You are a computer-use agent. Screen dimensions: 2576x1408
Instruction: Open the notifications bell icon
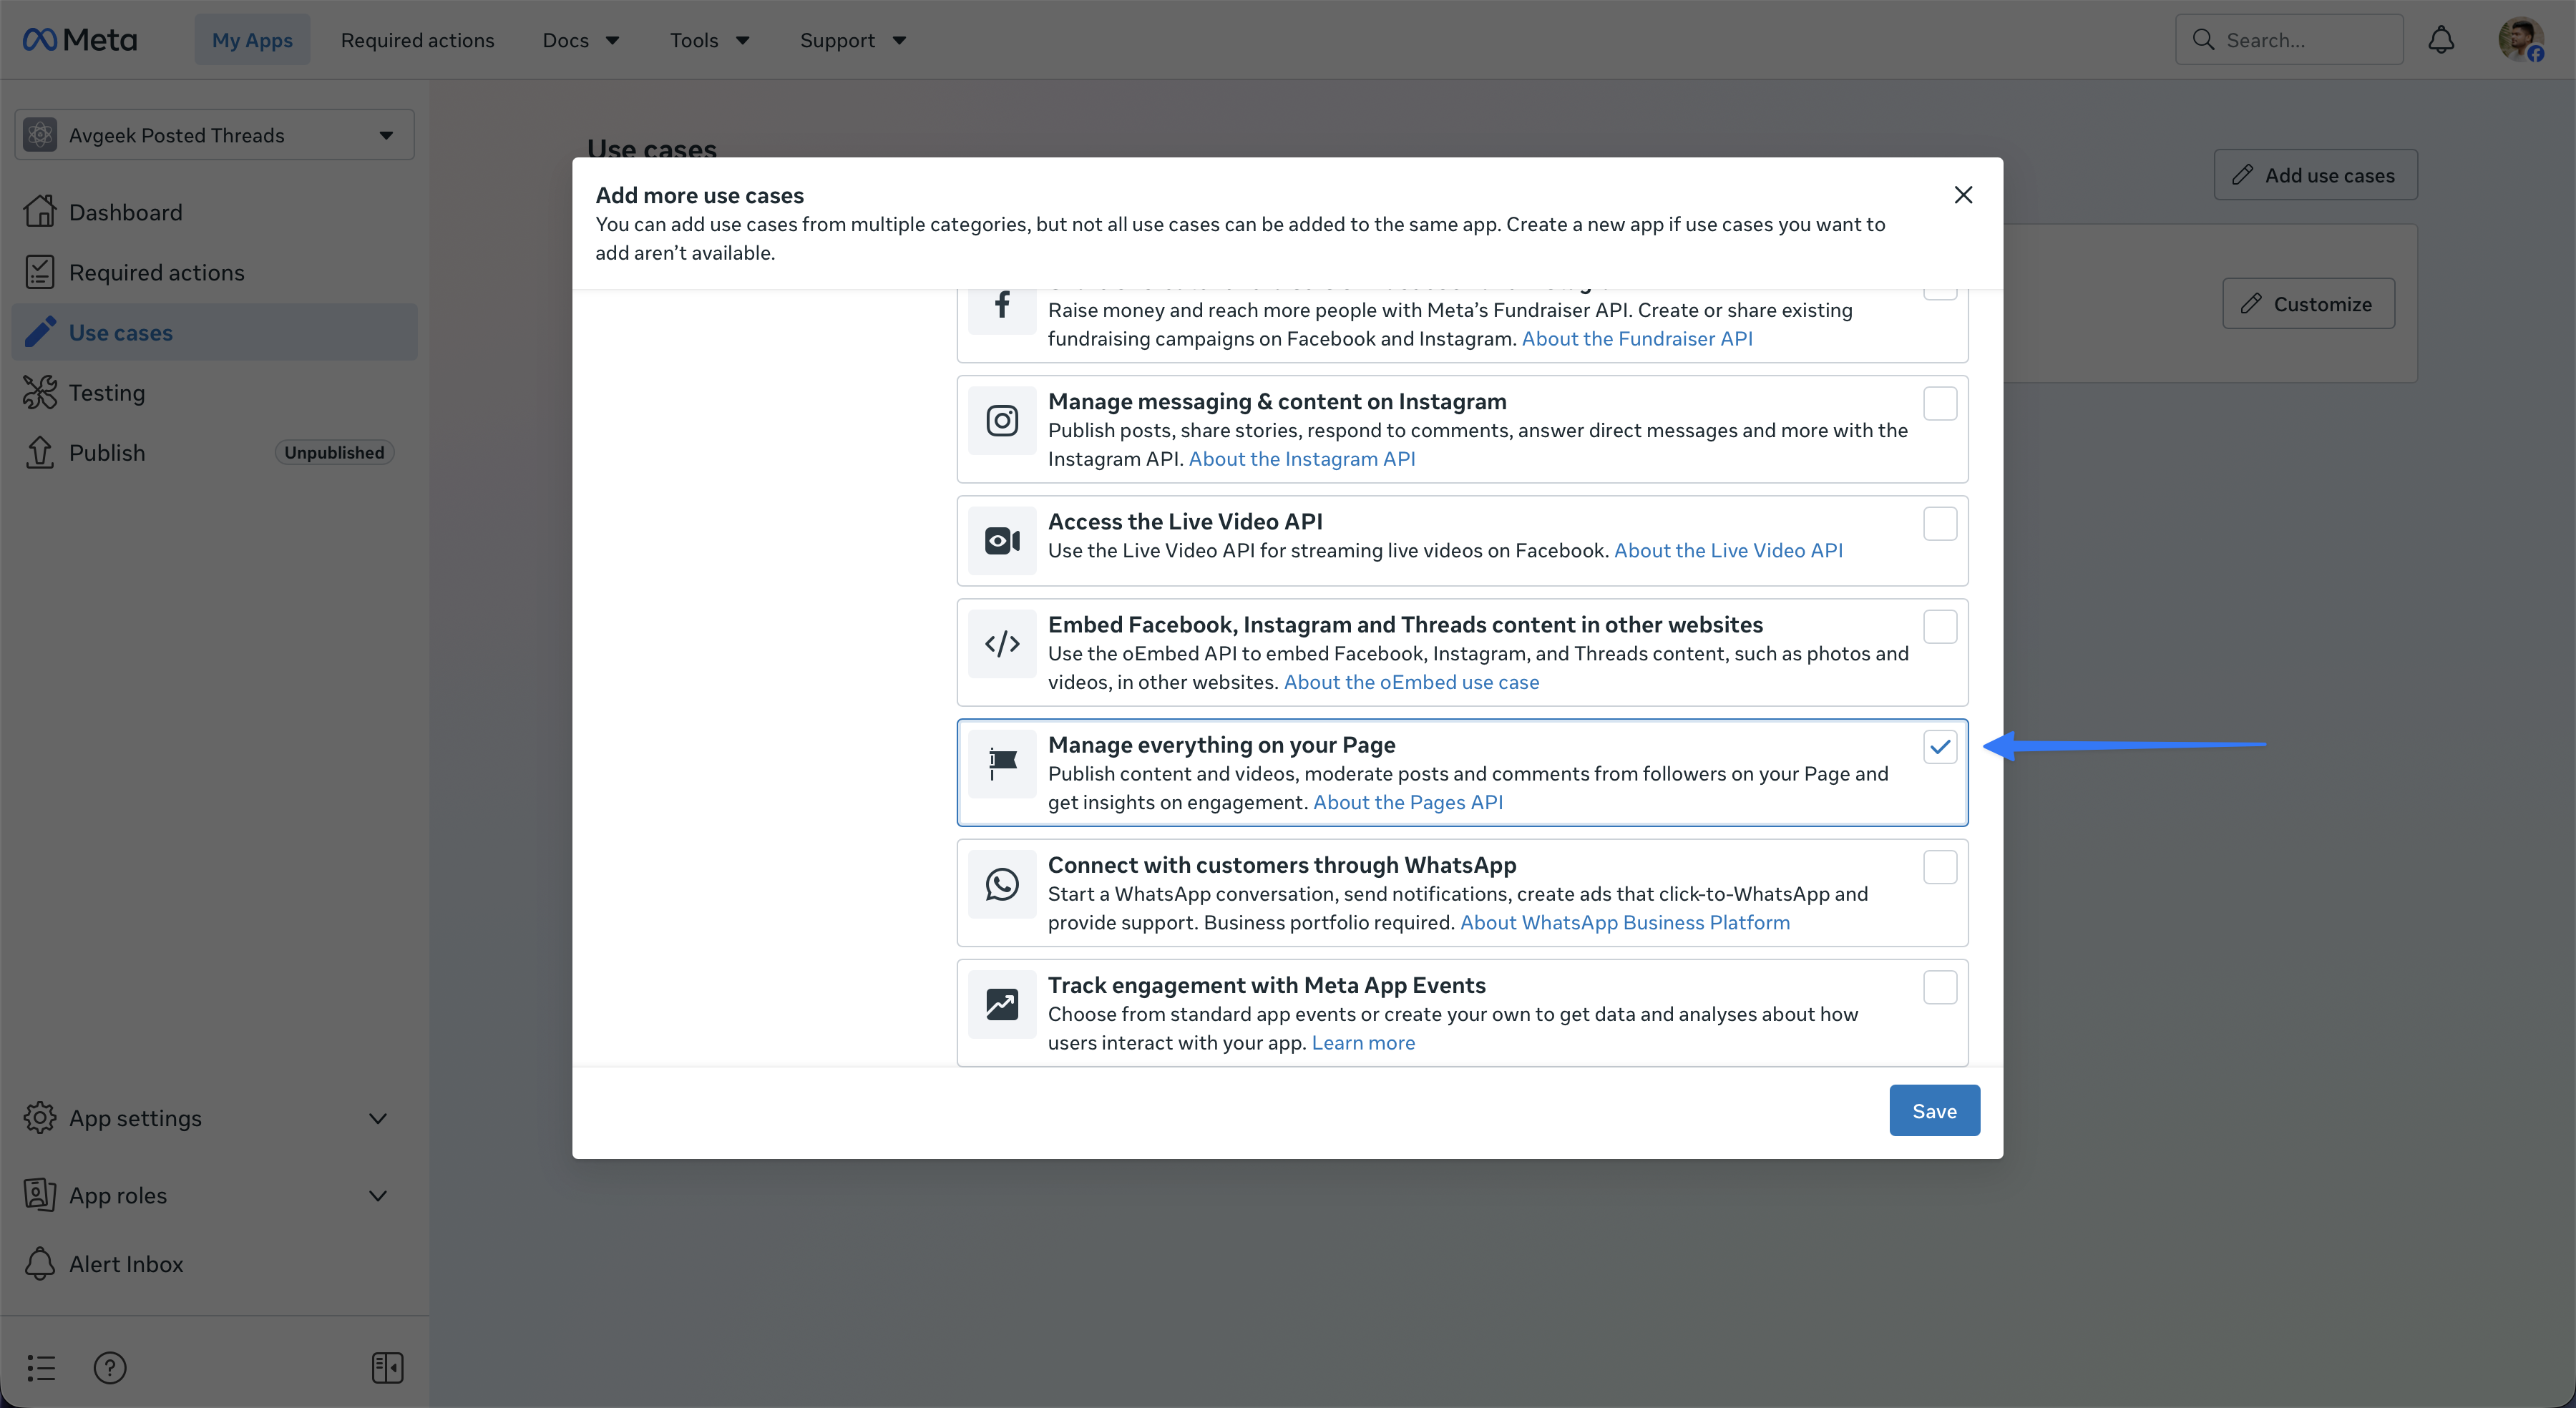pyautogui.click(x=2441, y=40)
